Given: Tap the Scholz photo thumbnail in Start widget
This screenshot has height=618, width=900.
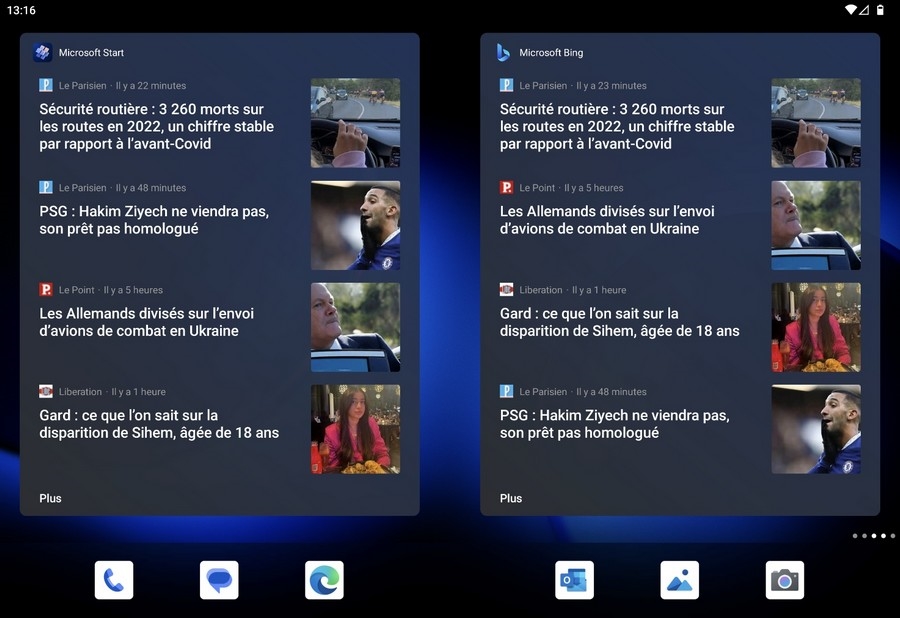Looking at the screenshot, I should coord(355,327).
